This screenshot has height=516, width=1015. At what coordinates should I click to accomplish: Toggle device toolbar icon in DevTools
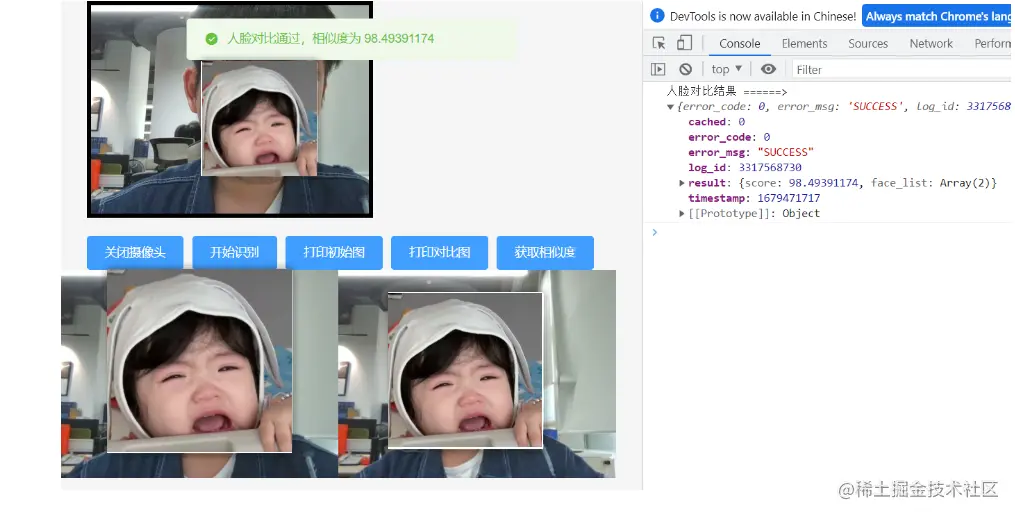pyautogui.click(x=684, y=43)
